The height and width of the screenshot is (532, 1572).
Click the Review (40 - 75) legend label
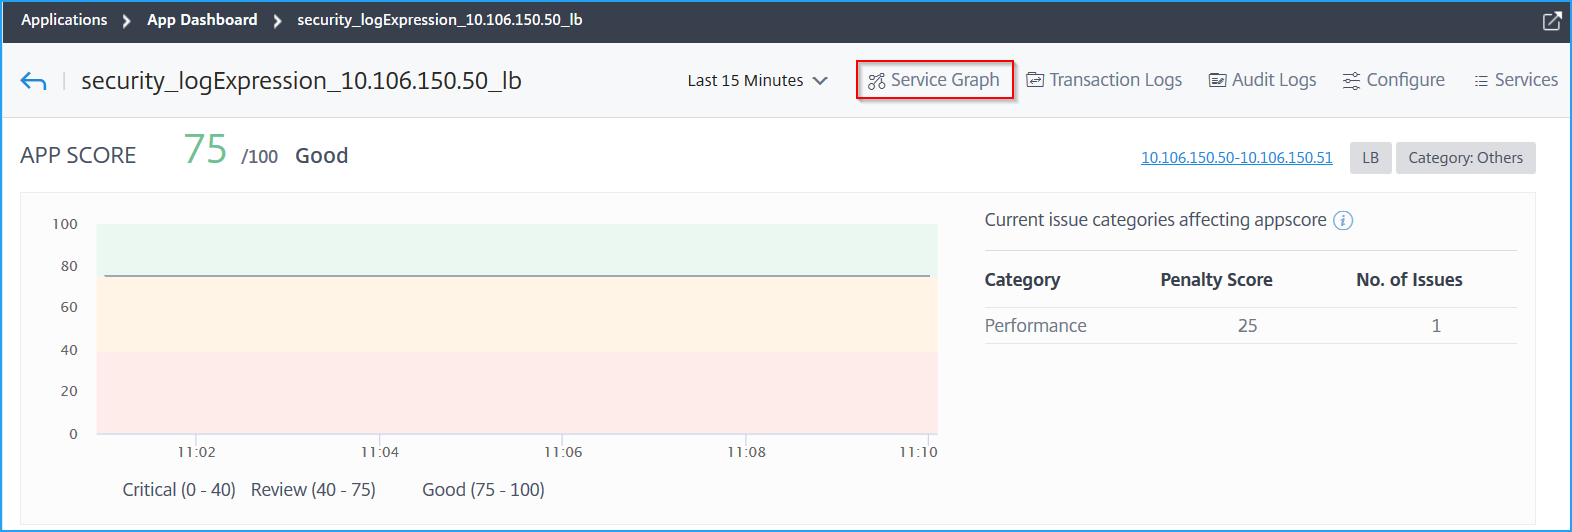click(313, 490)
